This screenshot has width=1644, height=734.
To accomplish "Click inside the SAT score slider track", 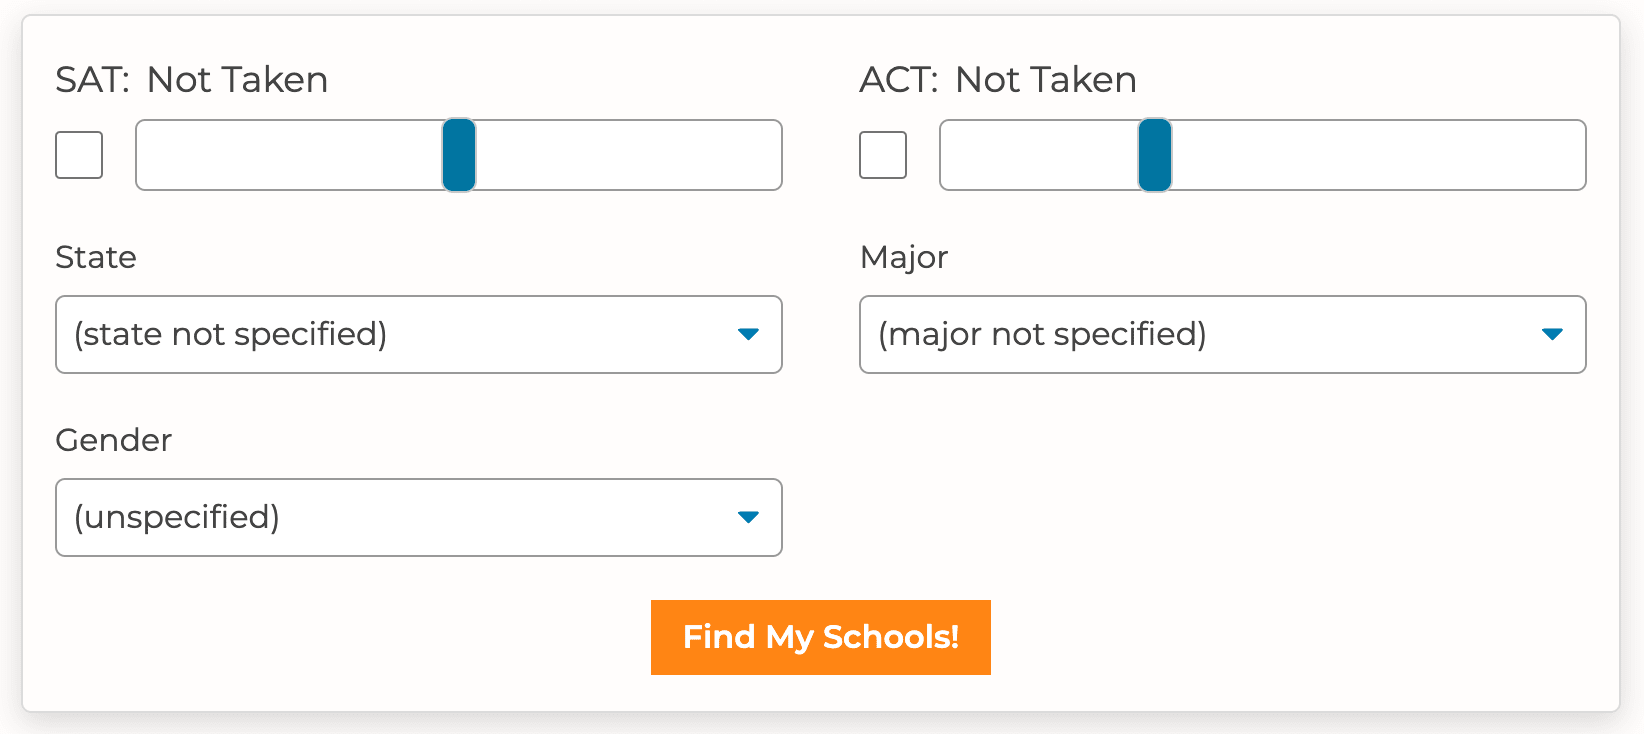I will (300, 155).
